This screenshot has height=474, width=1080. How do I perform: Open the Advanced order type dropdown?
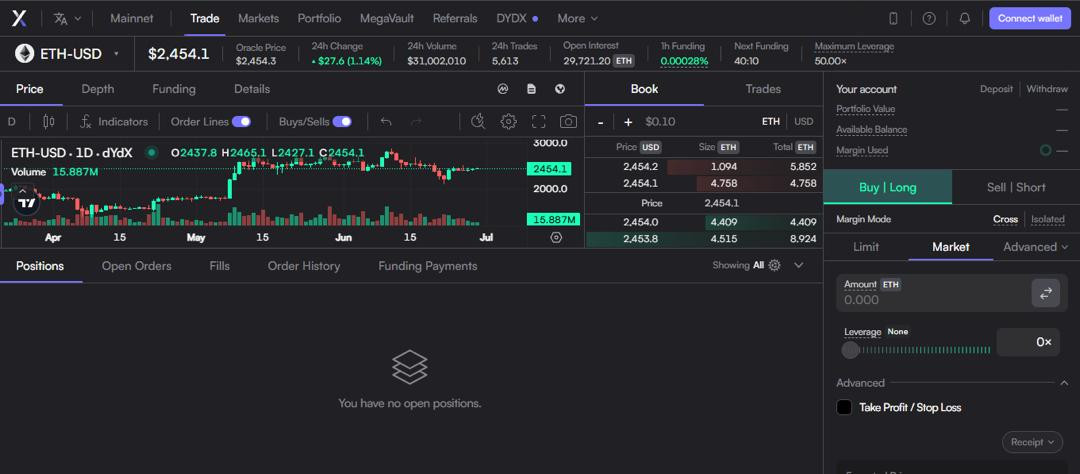(1035, 246)
